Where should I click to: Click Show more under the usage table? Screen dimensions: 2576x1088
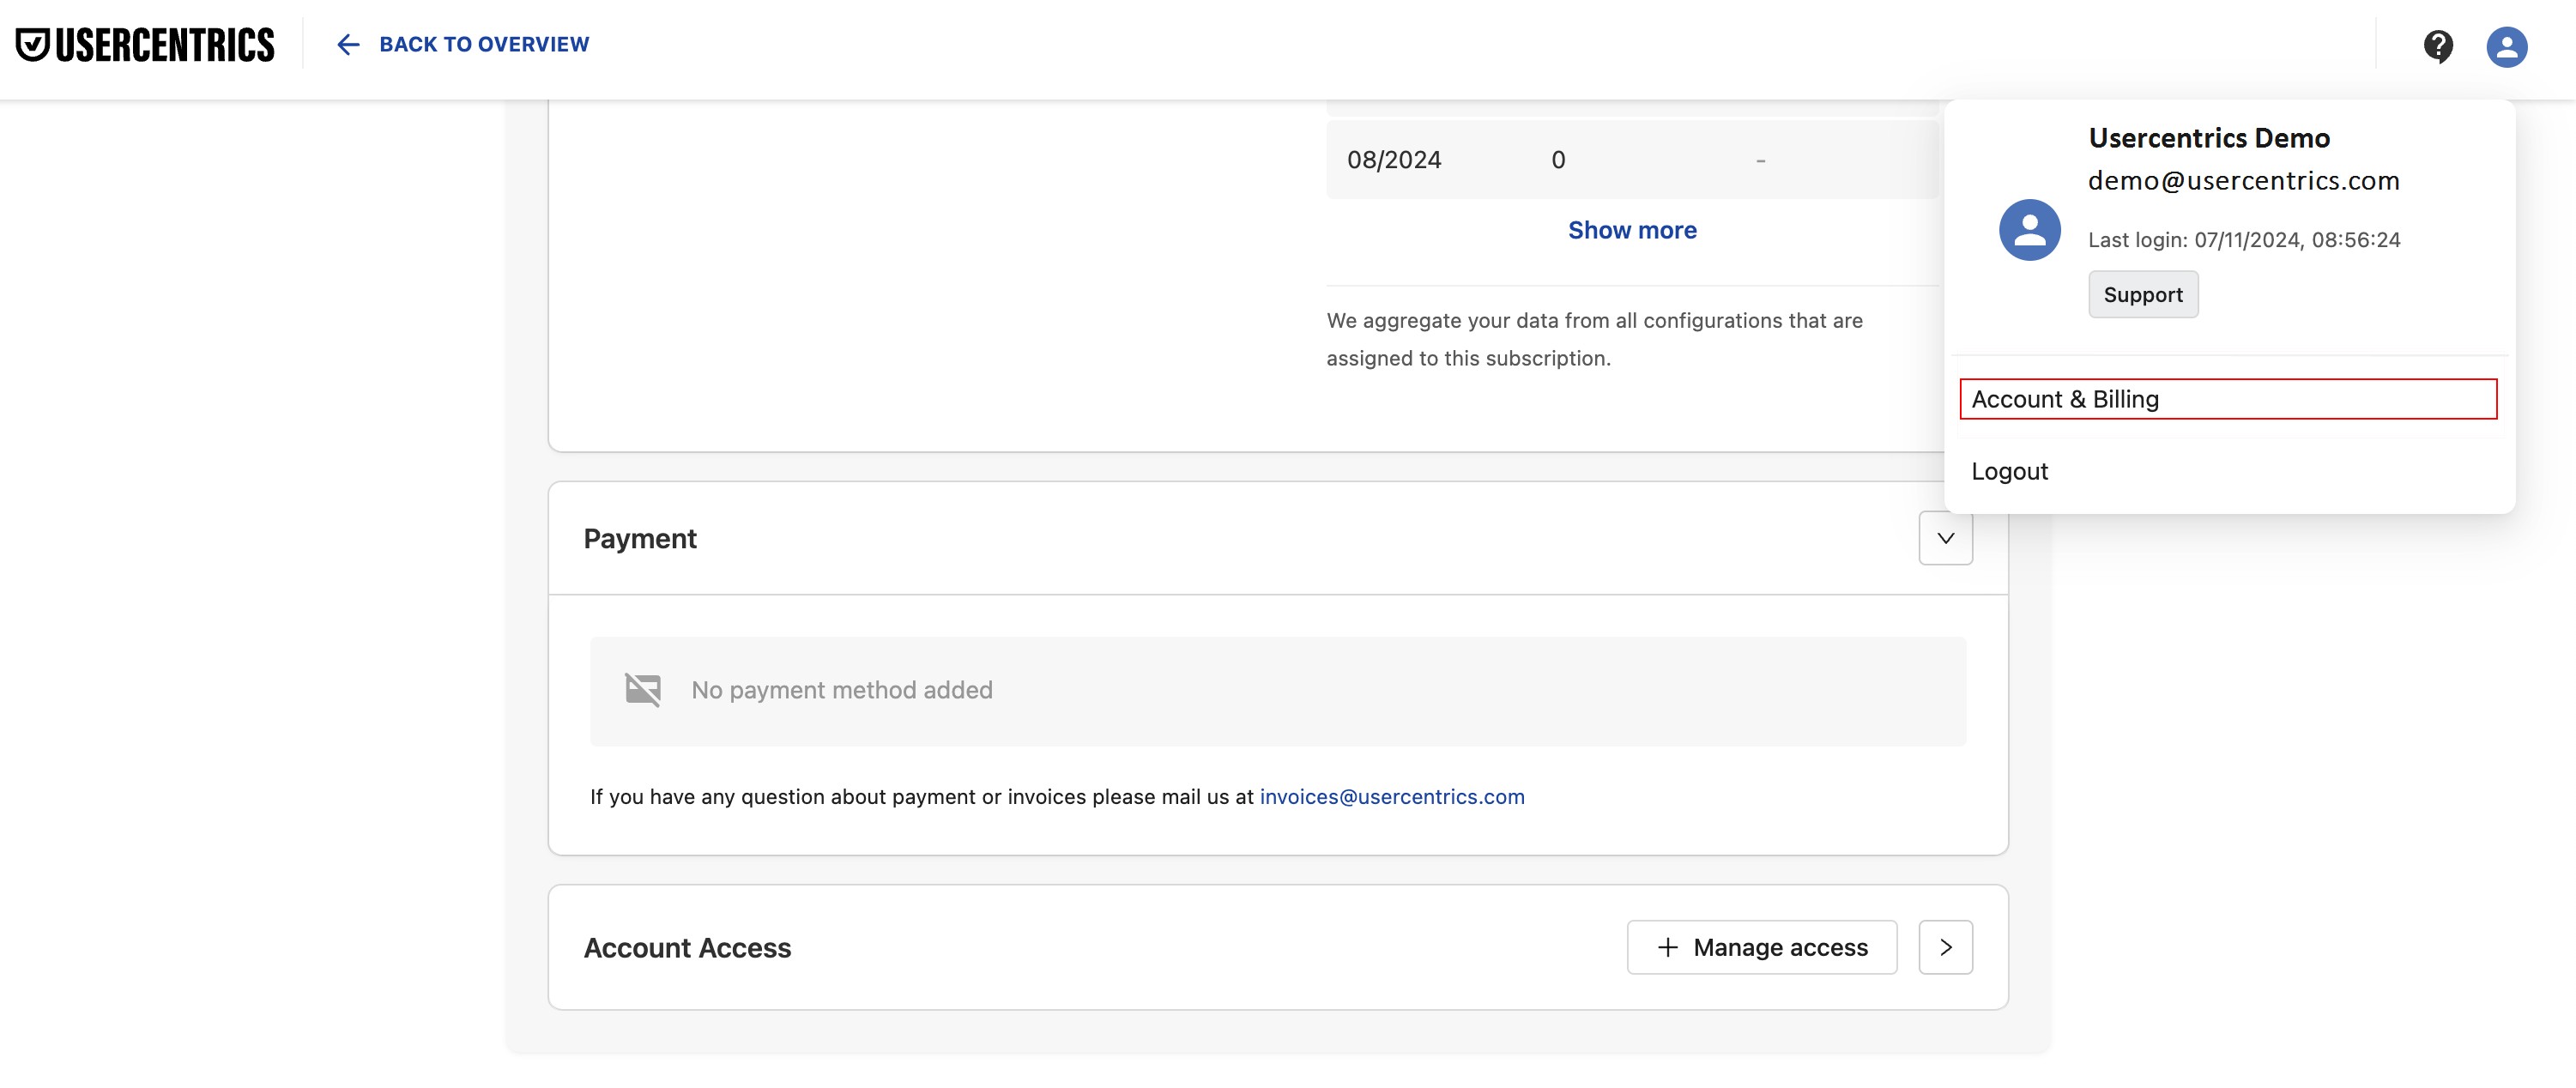[1632, 230]
